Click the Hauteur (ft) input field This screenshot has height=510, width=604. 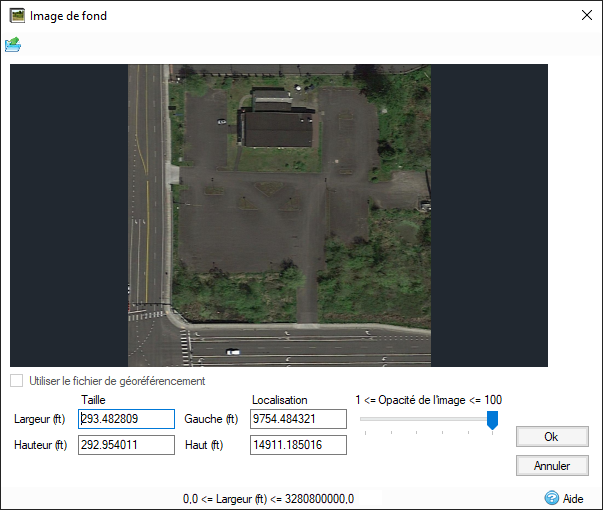coord(126,445)
